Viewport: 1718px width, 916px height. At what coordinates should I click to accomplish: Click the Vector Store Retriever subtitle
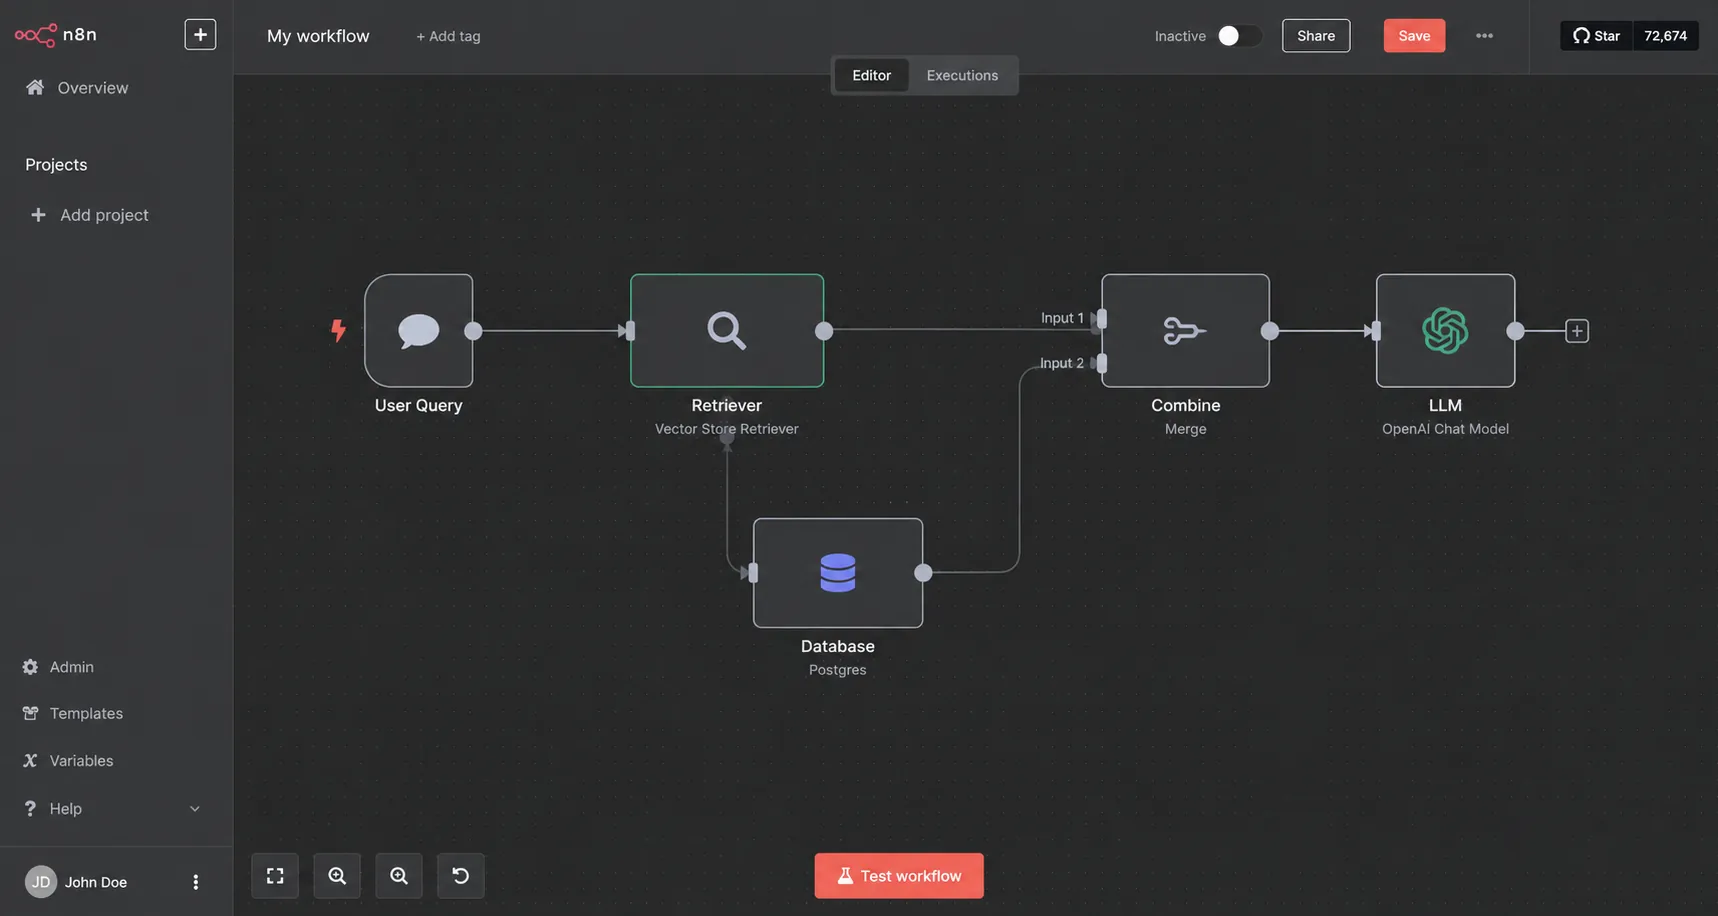[727, 429]
